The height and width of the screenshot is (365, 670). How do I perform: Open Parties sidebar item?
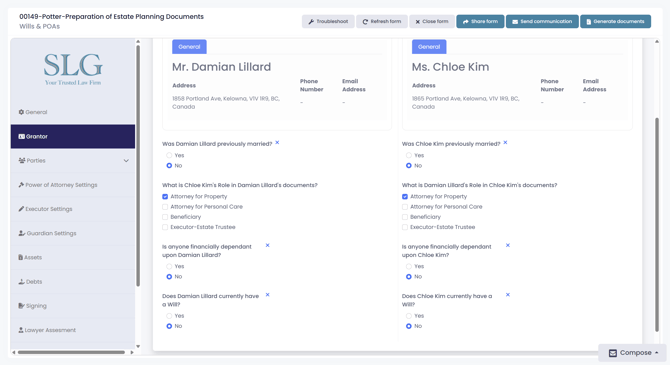point(73,161)
